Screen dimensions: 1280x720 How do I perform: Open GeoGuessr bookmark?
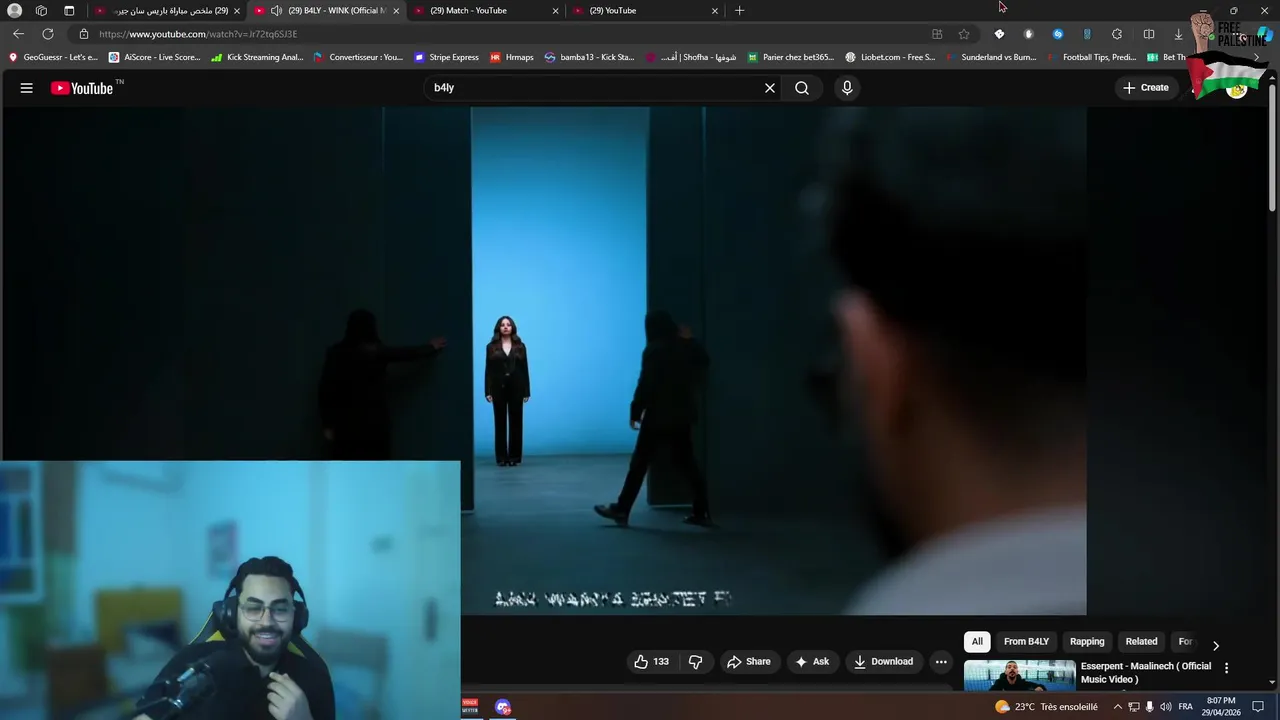tap(53, 57)
